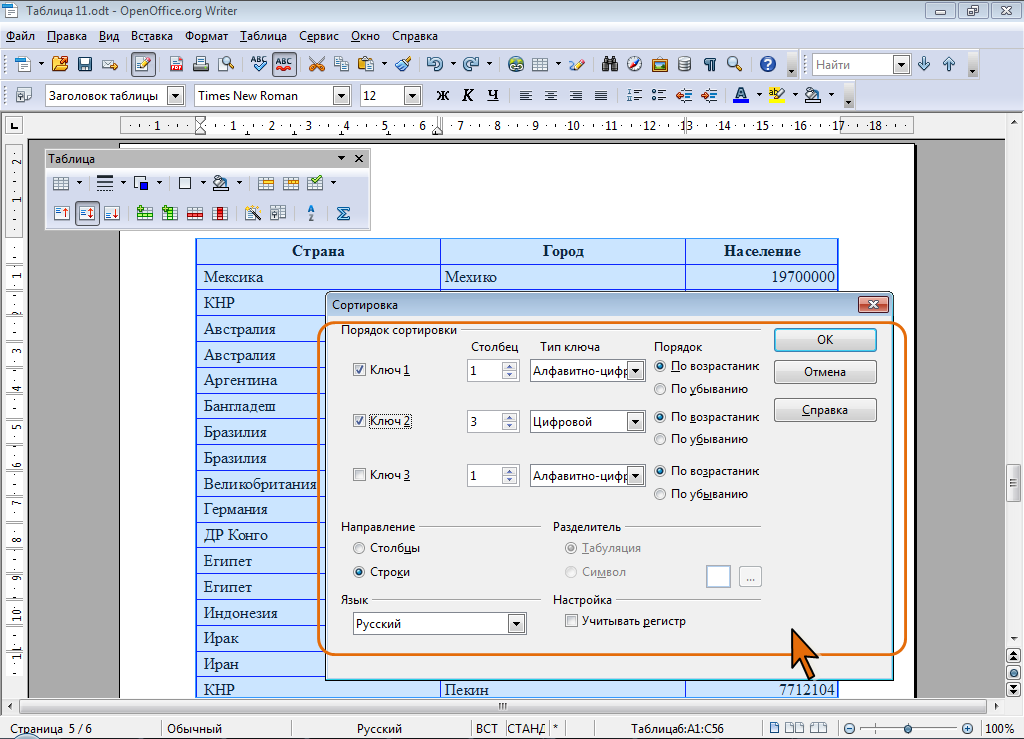Open Times New Roman font dropdown
Screen dimensions: 1024x739
tap(342, 95)
